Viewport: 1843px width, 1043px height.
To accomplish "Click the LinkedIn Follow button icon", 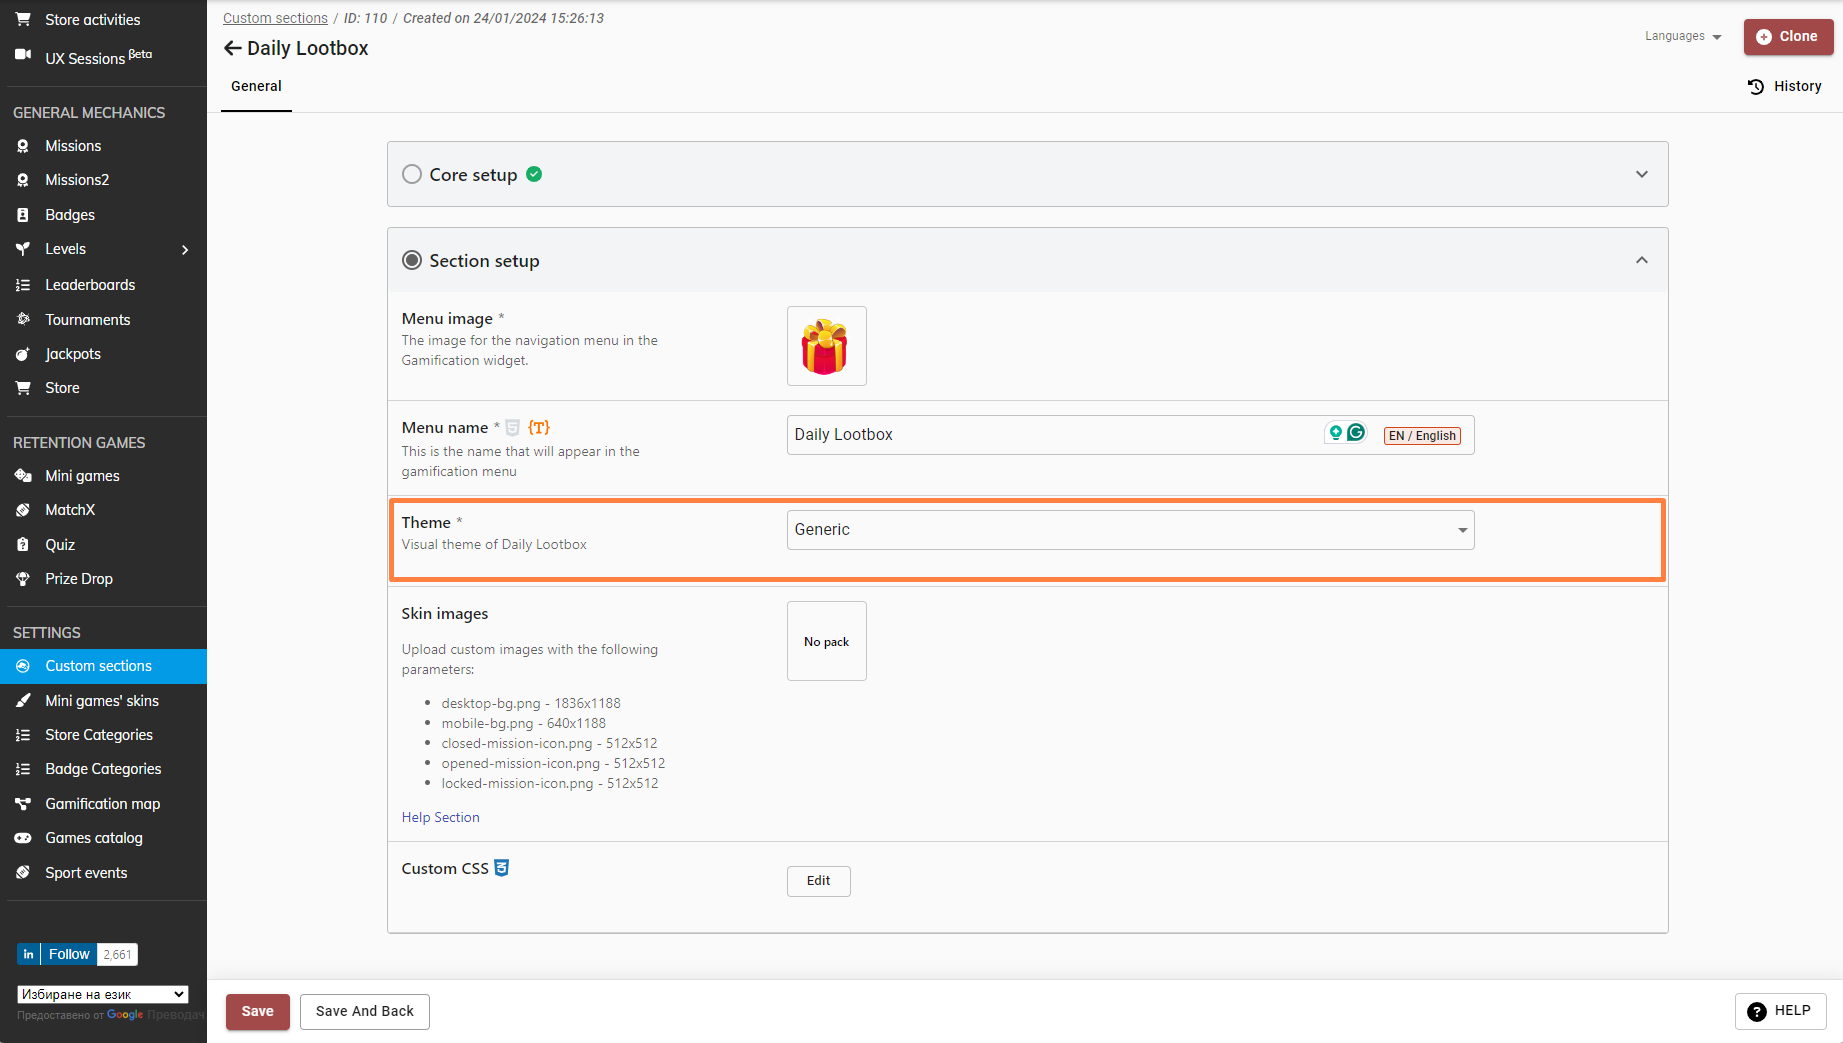I will [x=28, y=954].
